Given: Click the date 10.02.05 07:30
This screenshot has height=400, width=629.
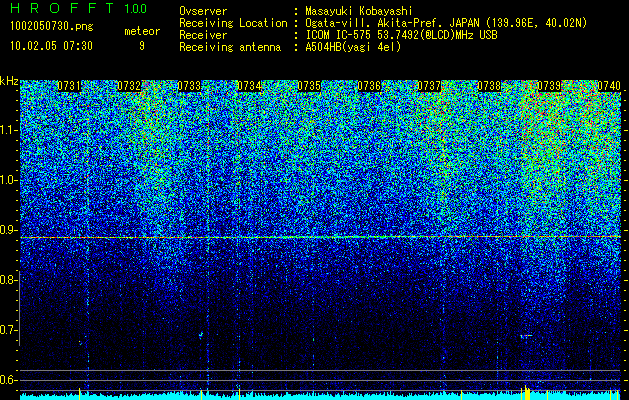Looking at the screenshot, I should point(51,46).
